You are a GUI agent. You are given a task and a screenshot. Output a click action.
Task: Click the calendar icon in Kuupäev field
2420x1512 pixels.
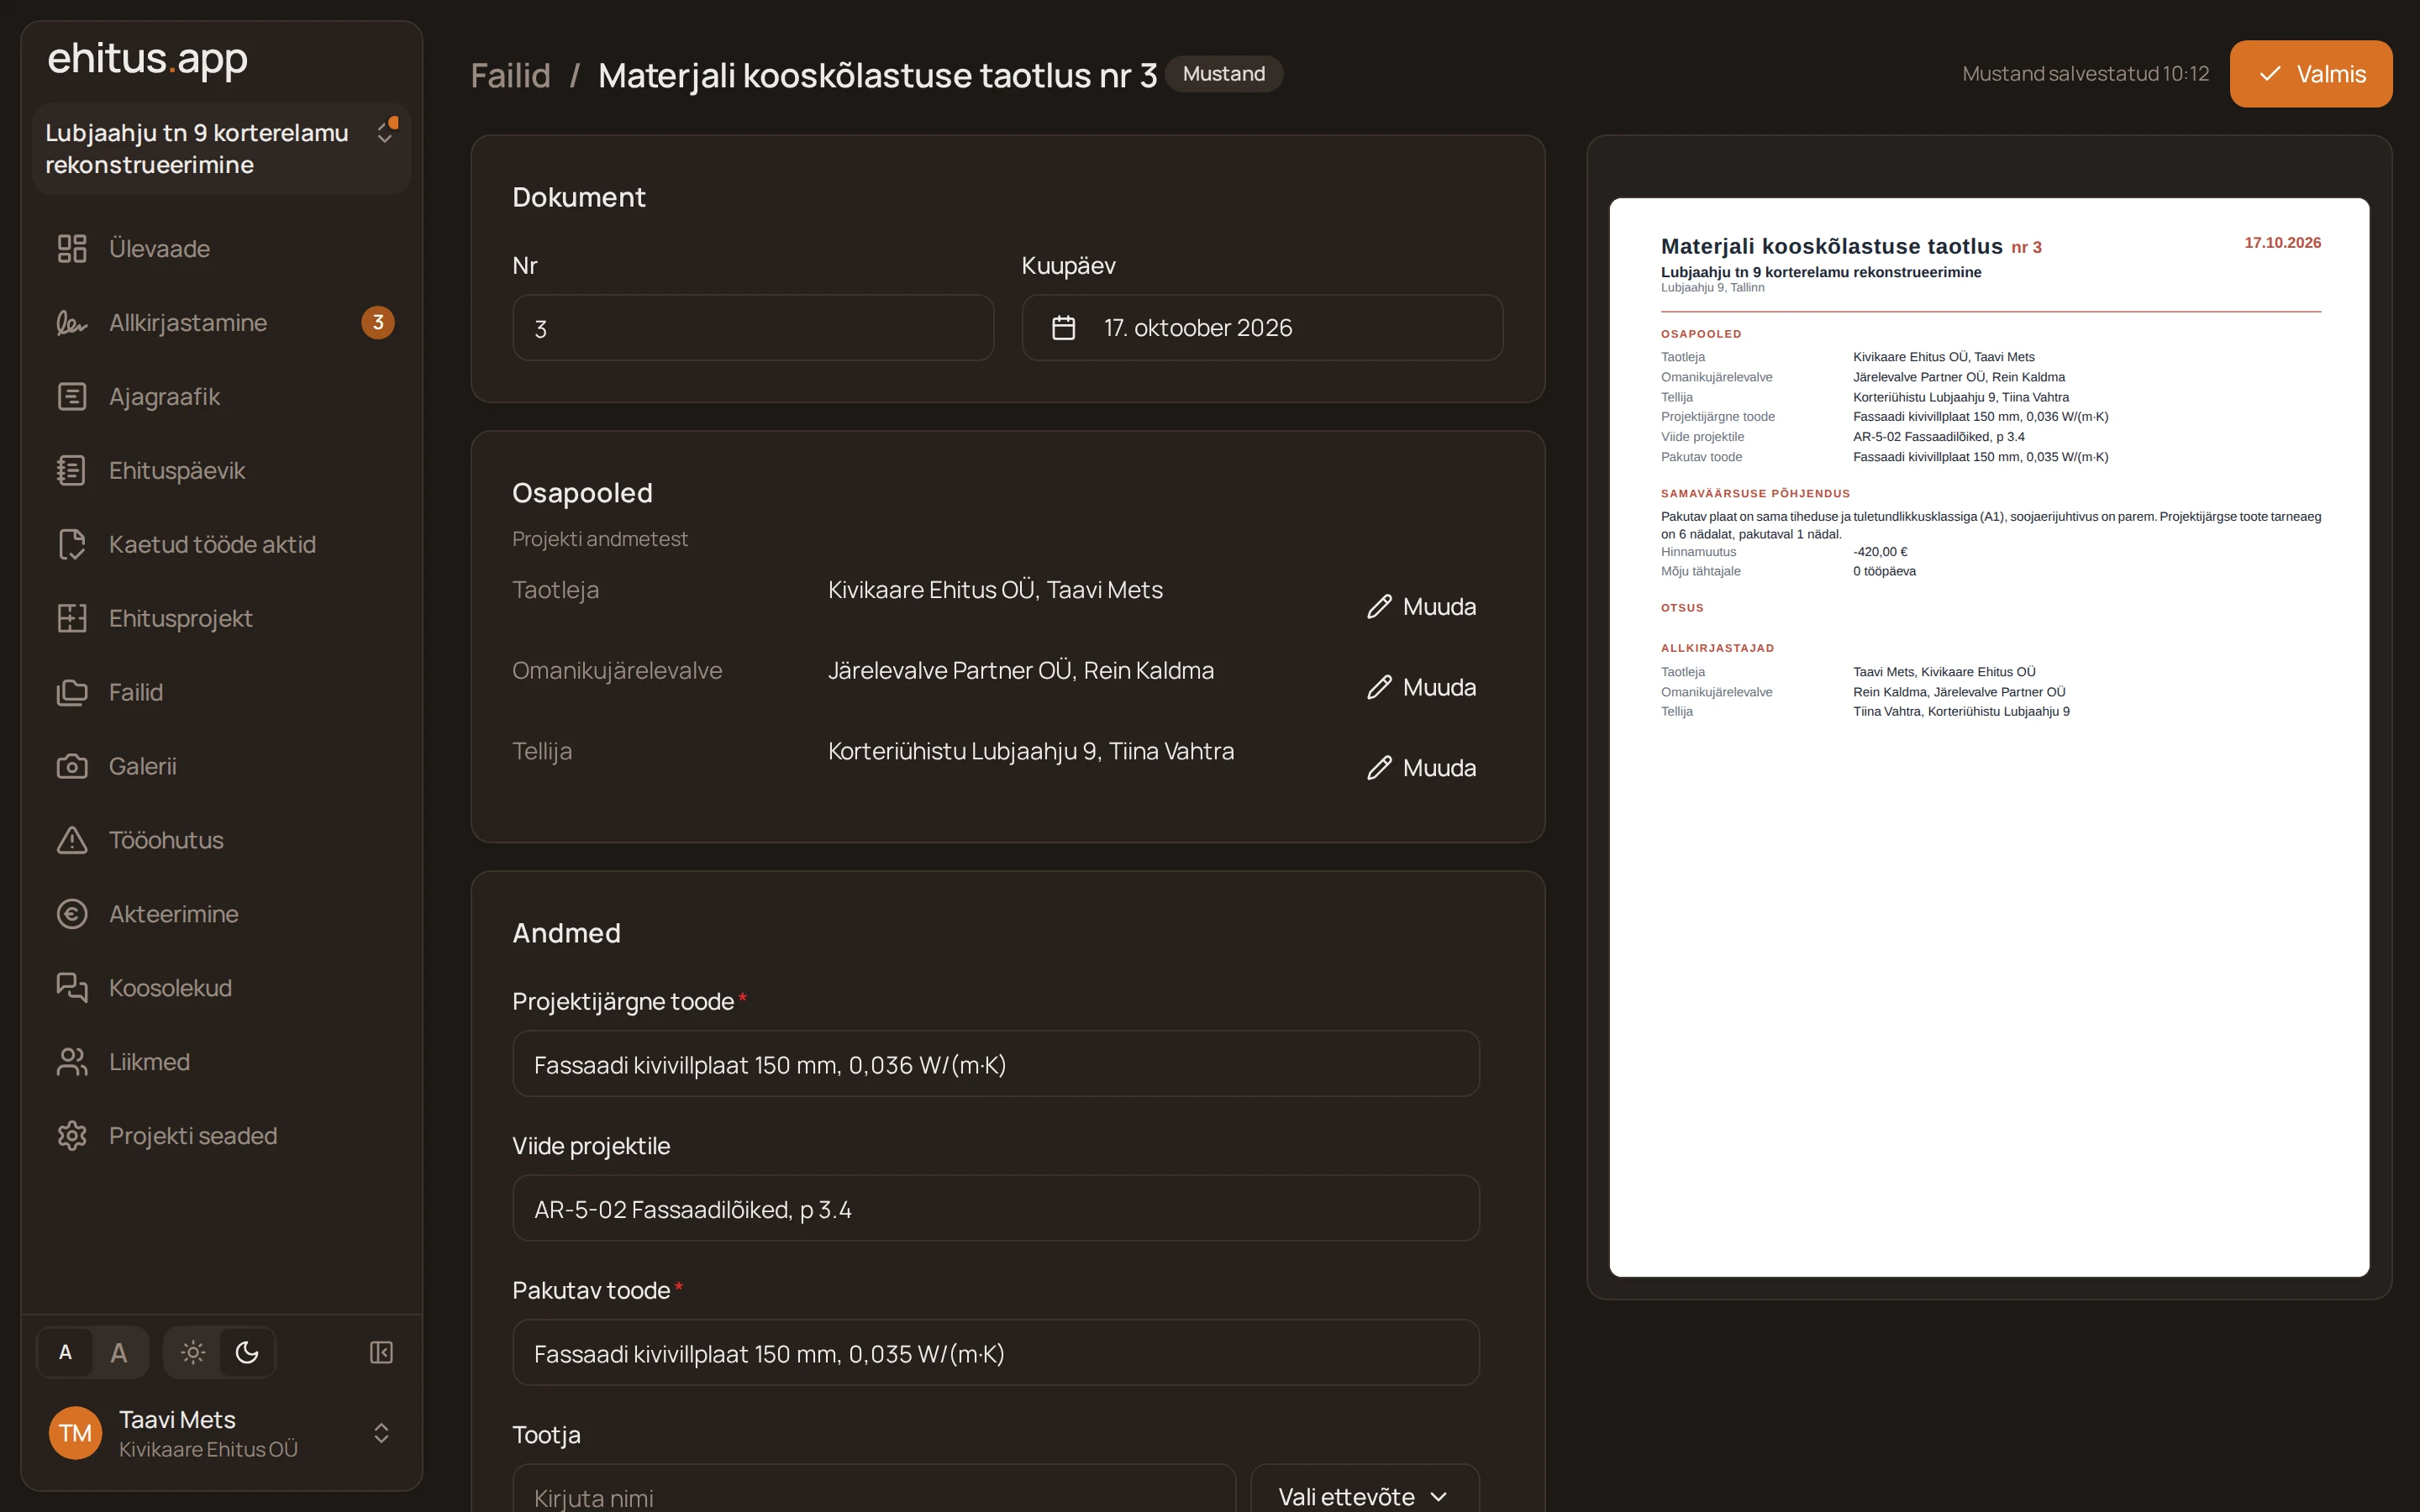click(1063, 327)
